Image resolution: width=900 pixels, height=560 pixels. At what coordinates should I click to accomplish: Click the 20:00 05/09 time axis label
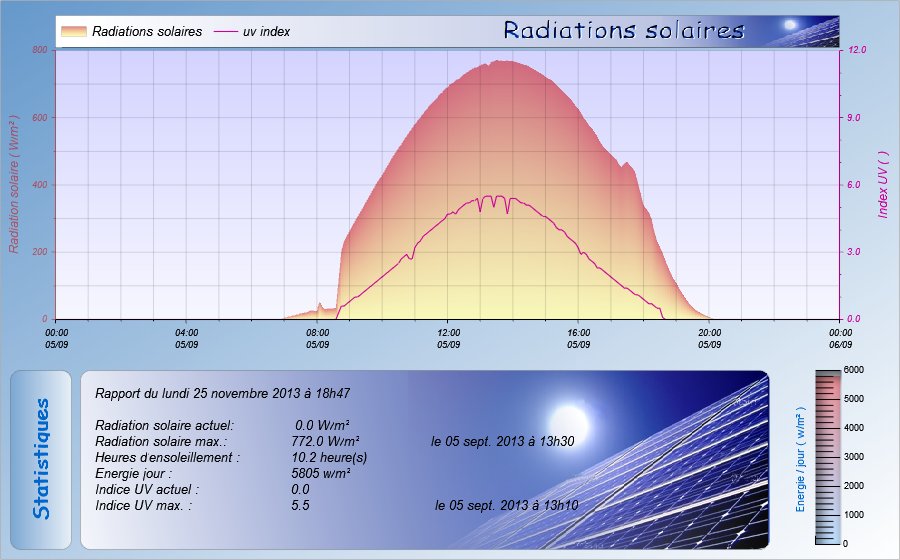point(709,338)
